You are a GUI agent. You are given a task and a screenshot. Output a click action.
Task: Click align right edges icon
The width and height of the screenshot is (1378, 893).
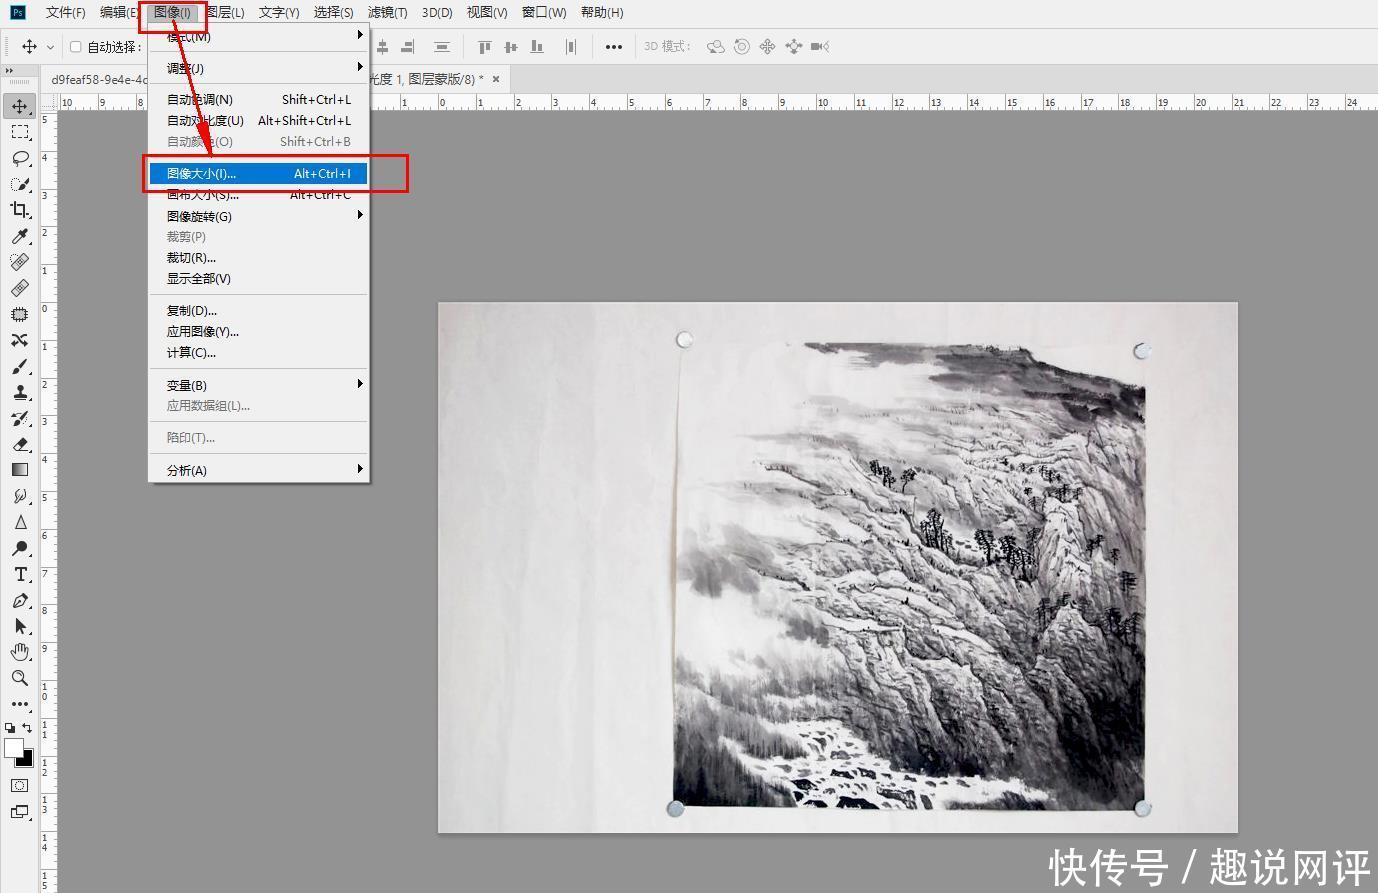(407, 47)
